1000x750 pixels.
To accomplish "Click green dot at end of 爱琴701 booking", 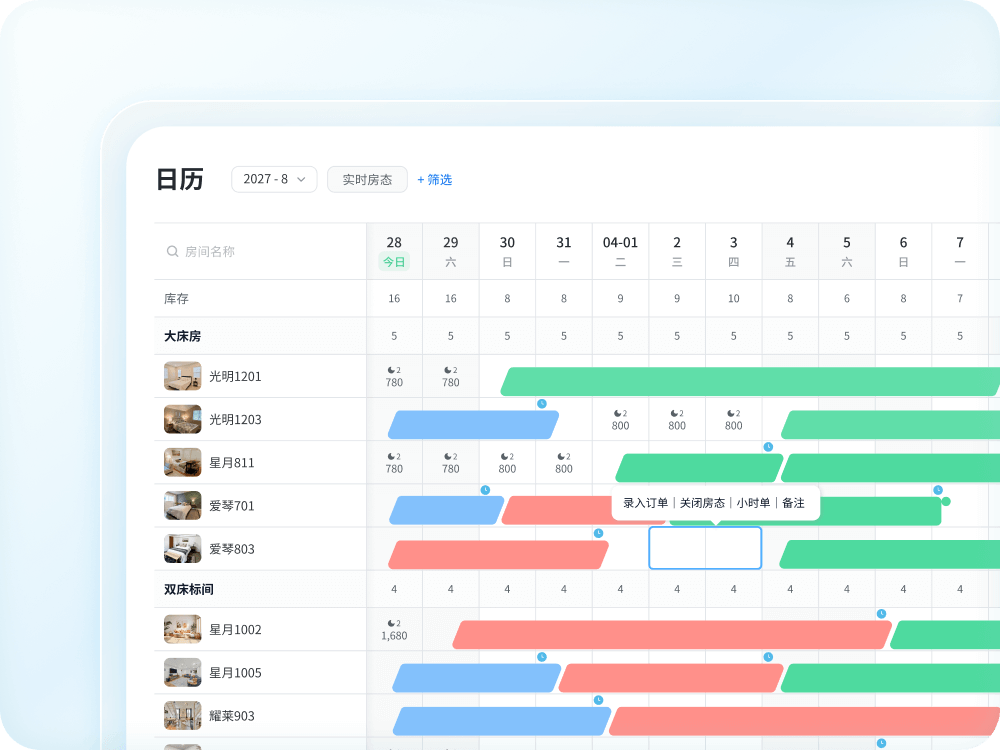I will coord(946,501).
